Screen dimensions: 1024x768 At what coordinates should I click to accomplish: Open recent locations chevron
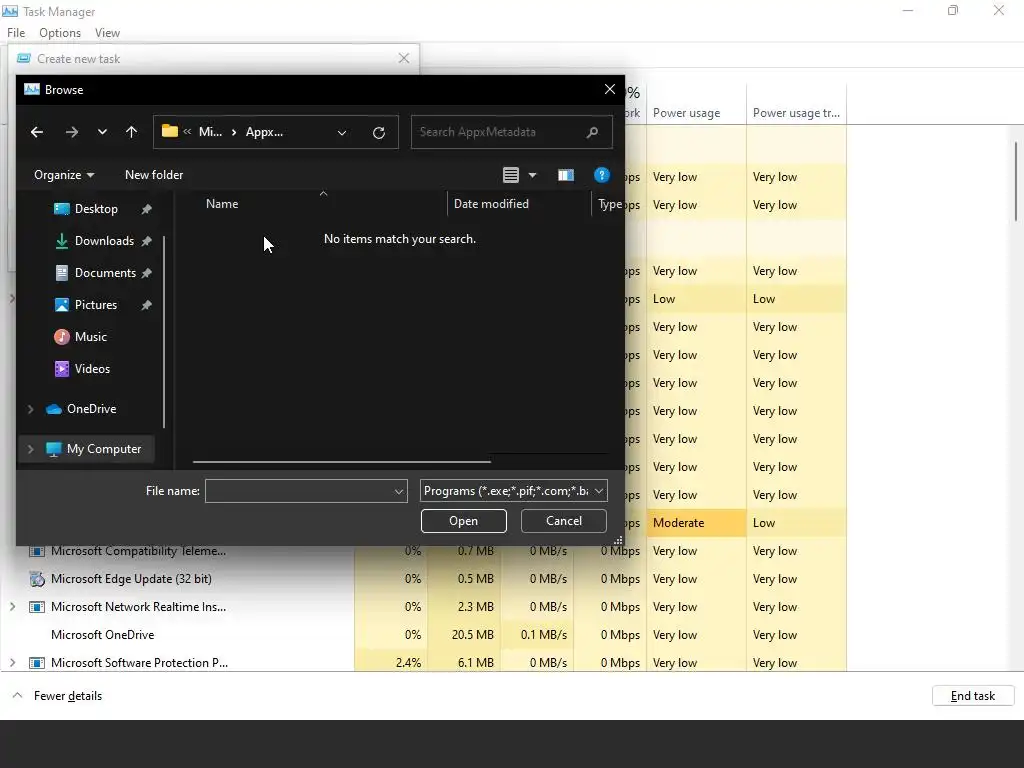click(x=103, y=132)
